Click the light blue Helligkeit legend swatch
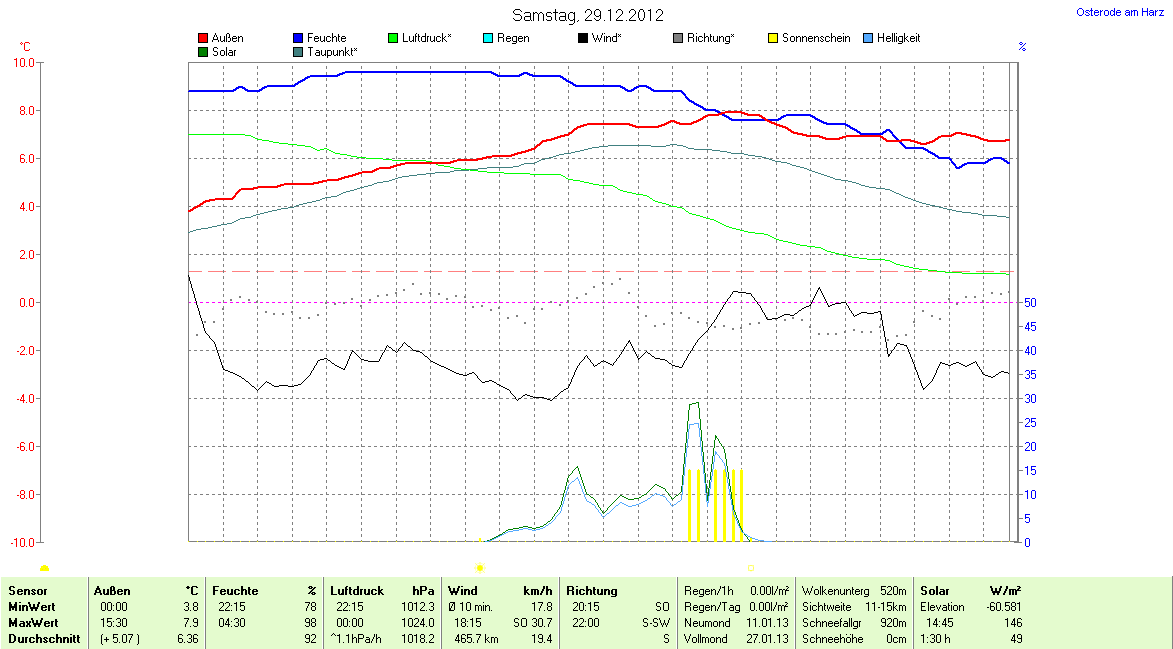1173x649 pixels. [x=868, y=39]
